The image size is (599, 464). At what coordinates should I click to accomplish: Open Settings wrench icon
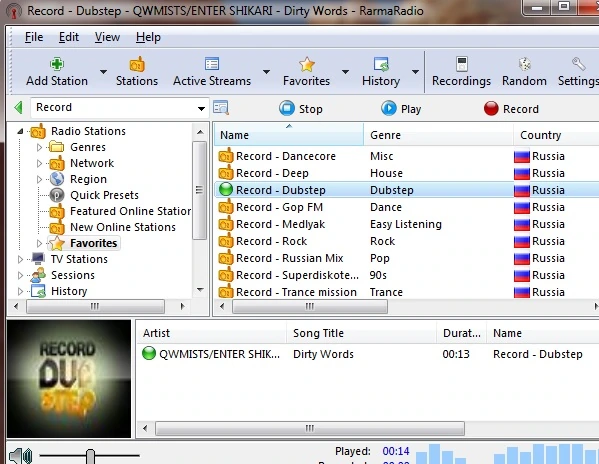(x=578, y=64)
